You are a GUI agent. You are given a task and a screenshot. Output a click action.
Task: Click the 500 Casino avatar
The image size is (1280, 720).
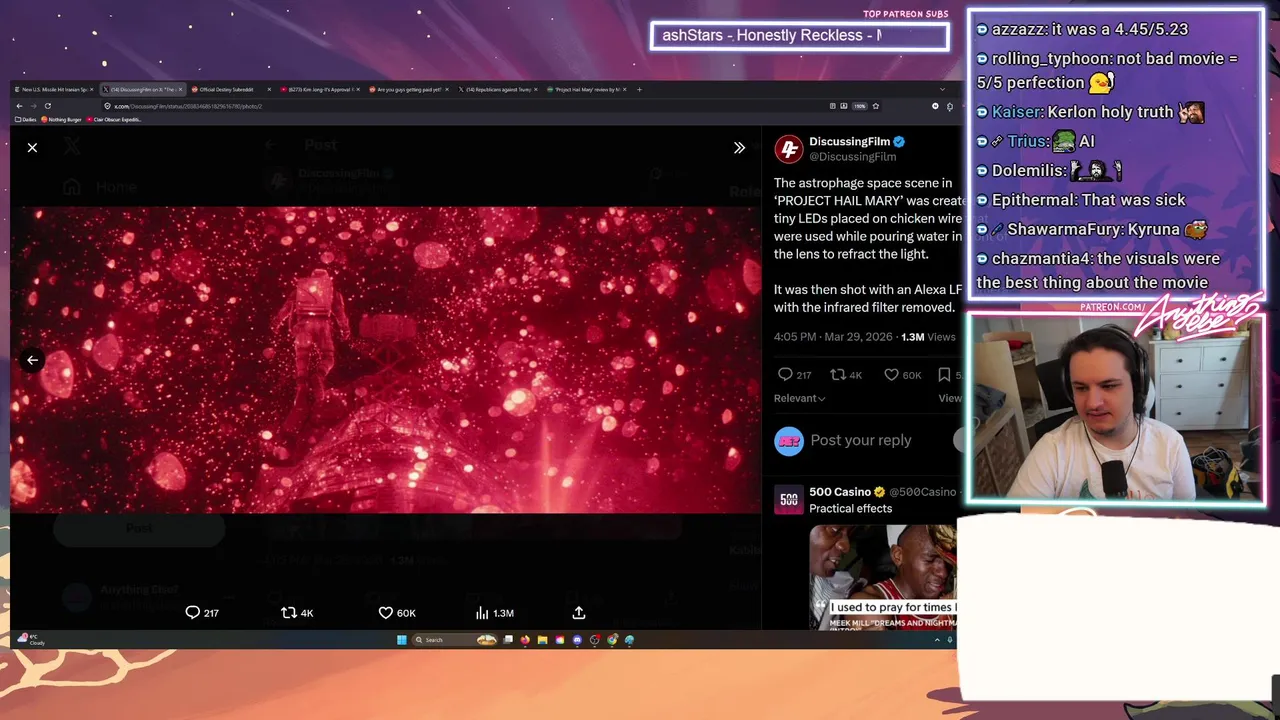tap(789, 499)
